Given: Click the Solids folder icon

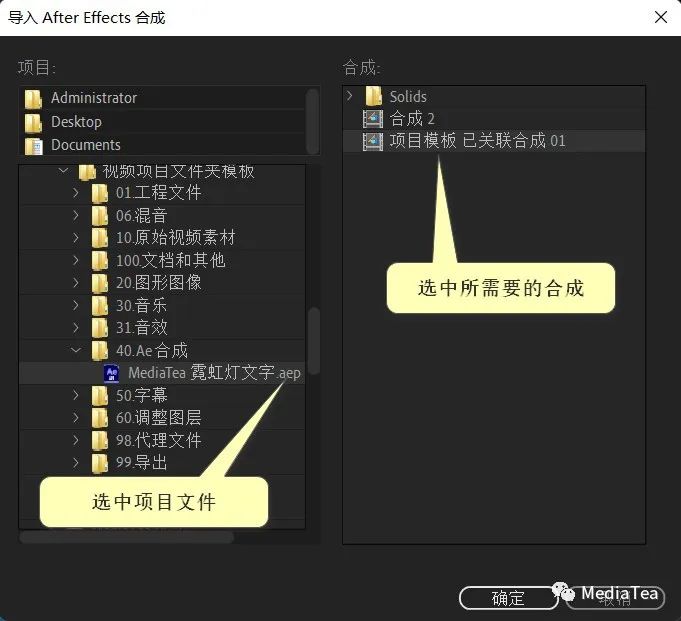Looking at the screenshot, I should pyautogui.click(x=374, y=96).
